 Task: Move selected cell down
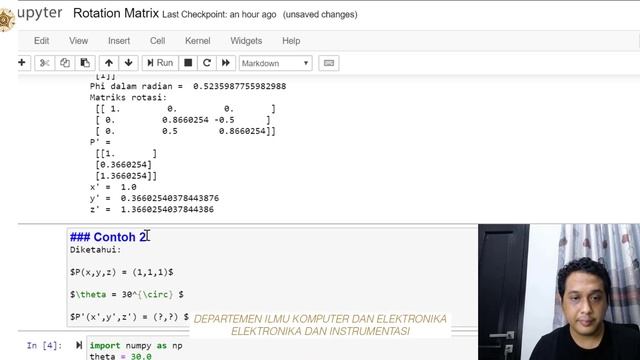click(x=129, y=63)
